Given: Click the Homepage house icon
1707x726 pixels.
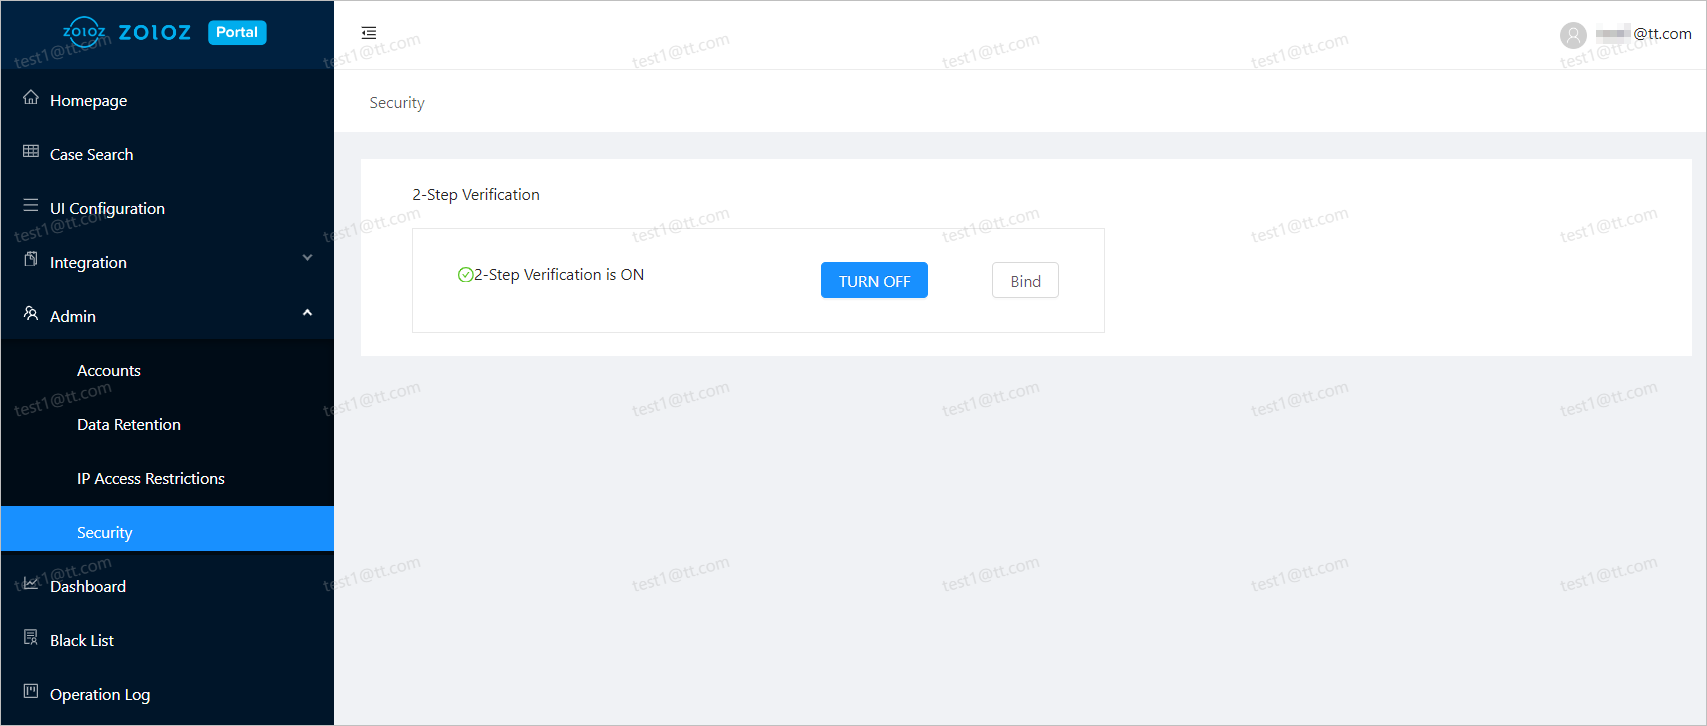Looking at the screenshot, I should (x=31, y=98).
